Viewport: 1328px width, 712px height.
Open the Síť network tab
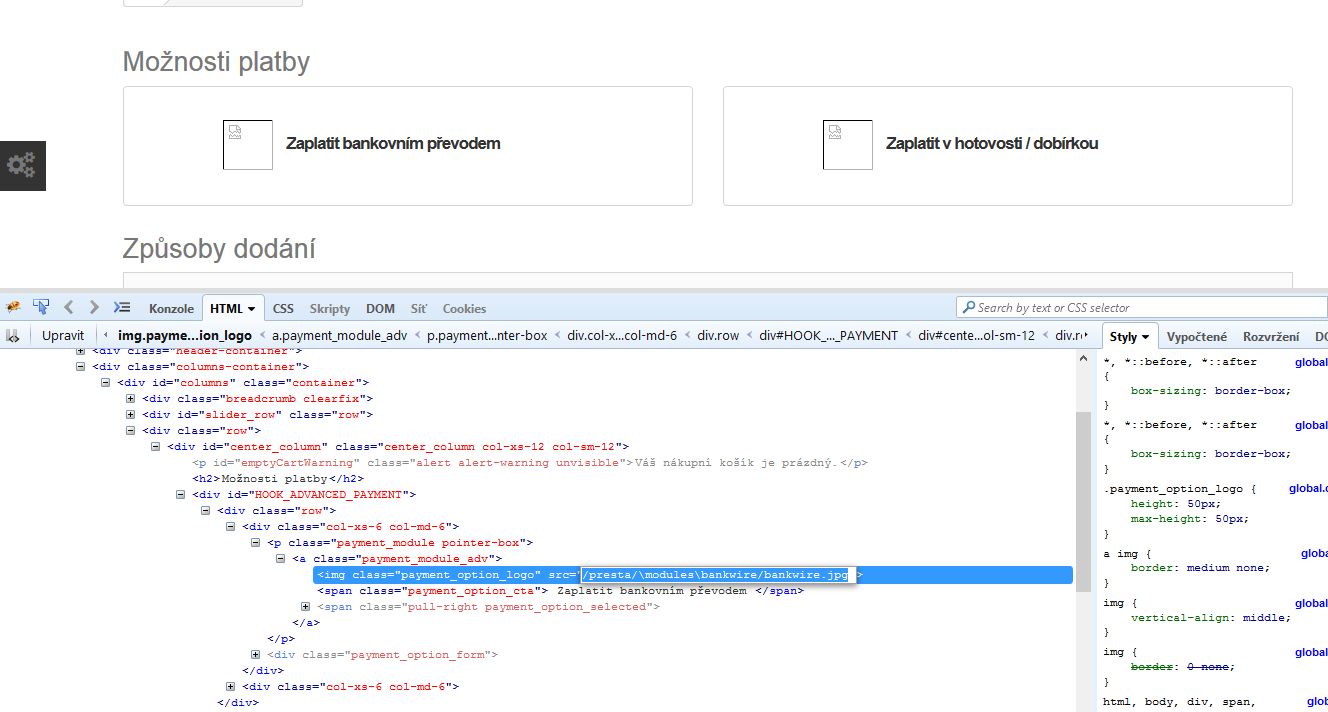418,308
